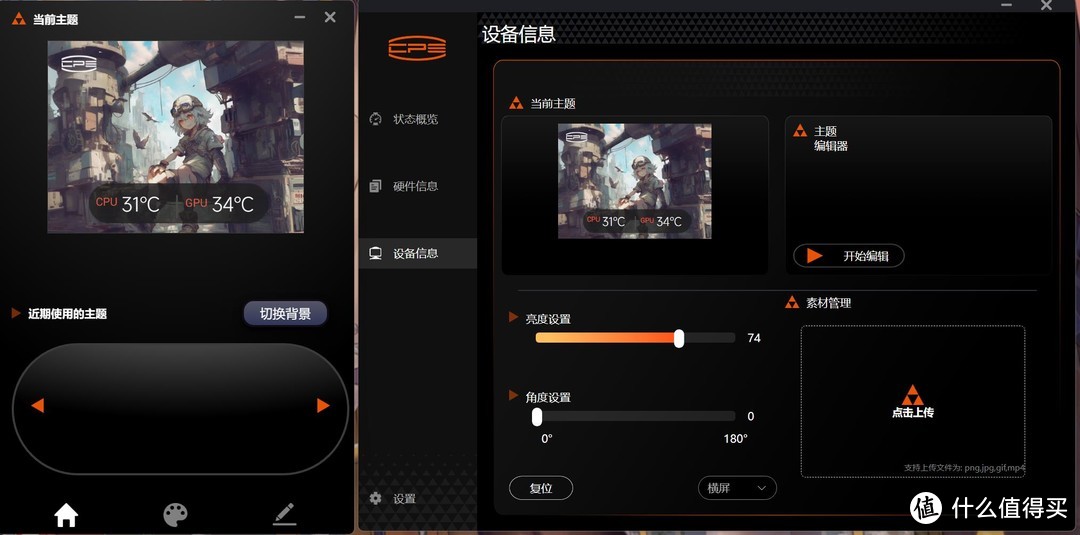The image size is (1080, 535).
Task: Select 设备信息 in sidebar
Action: pos(418,253)
